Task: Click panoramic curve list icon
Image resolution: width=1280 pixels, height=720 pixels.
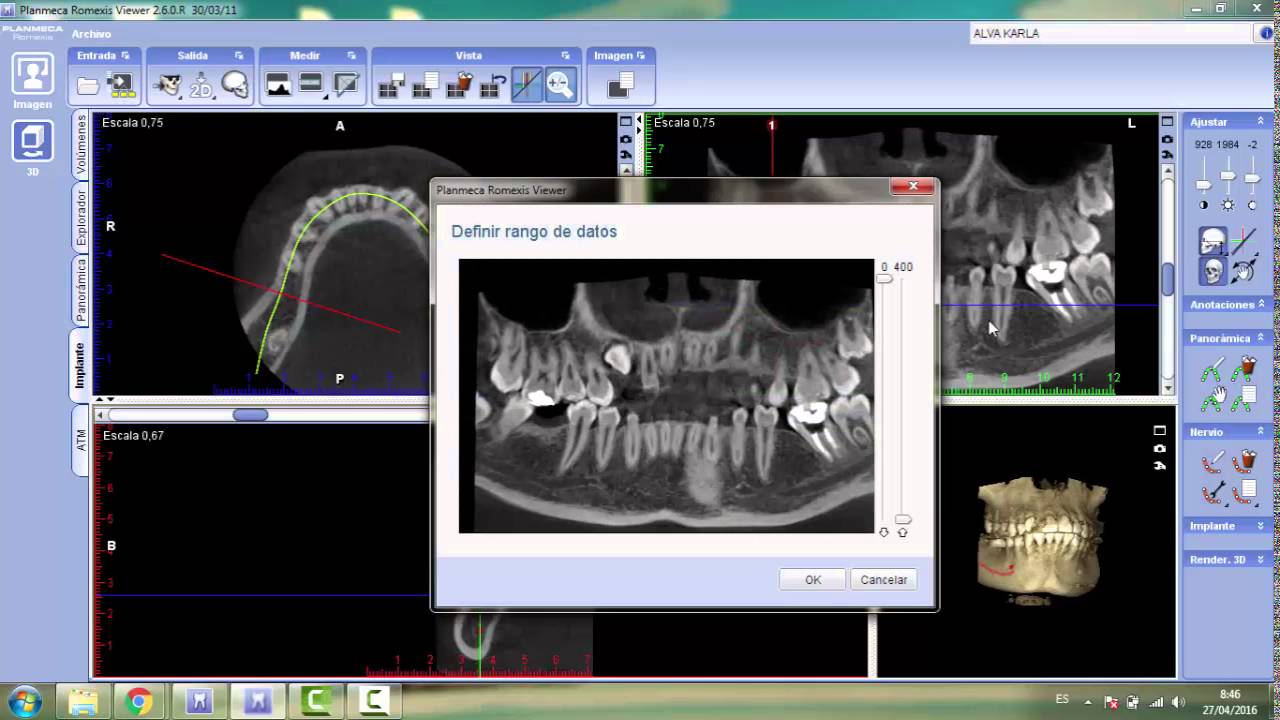Action: pos(1244,400)
